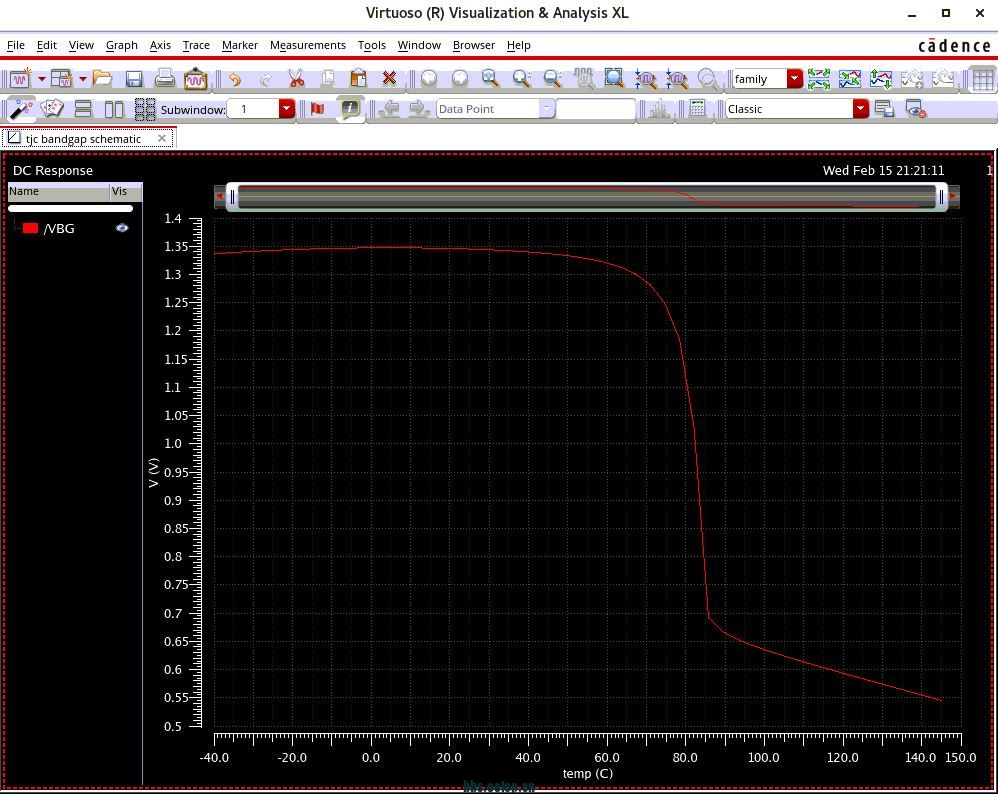This screenshot has width=998, height=798.
Task: Open the calculator icon
Action: pos(697,109)
